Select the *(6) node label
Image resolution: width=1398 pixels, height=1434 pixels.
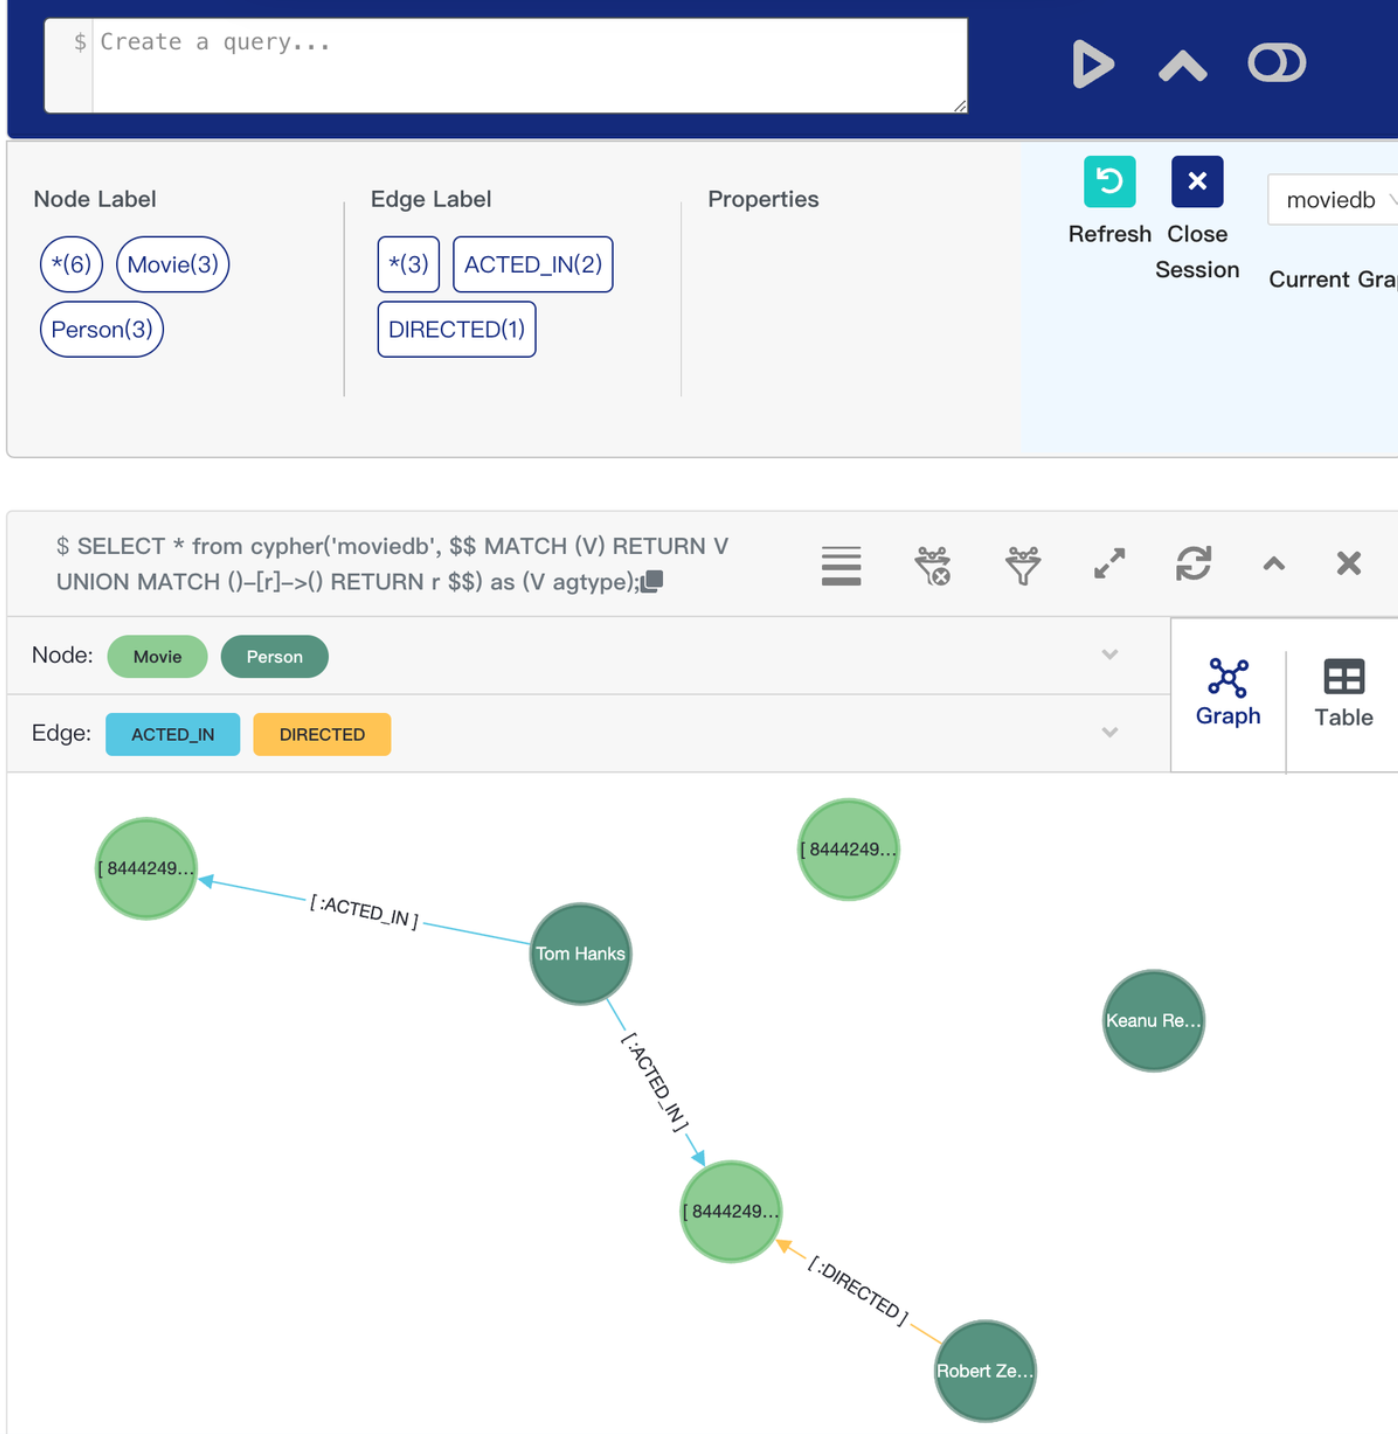71,265
